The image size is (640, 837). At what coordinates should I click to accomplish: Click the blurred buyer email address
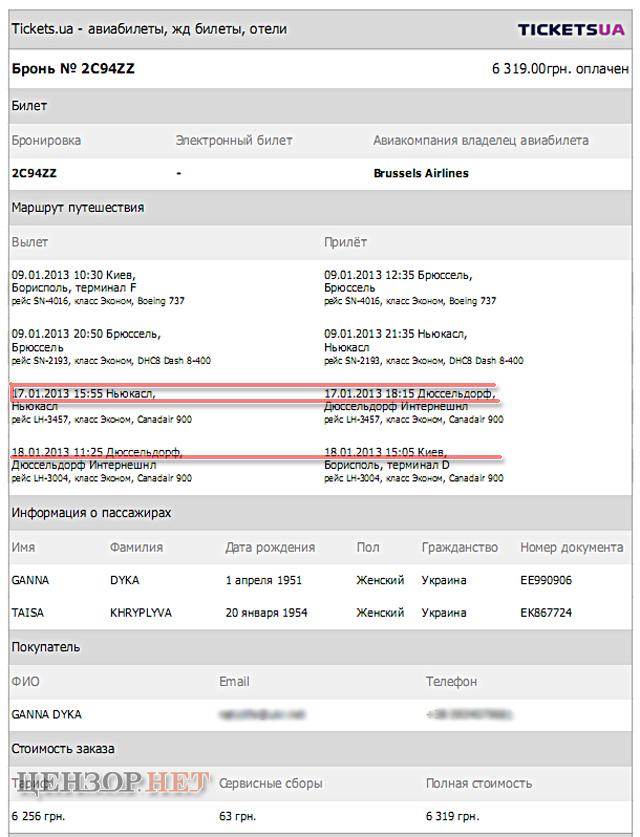click(x=263, y=715)
